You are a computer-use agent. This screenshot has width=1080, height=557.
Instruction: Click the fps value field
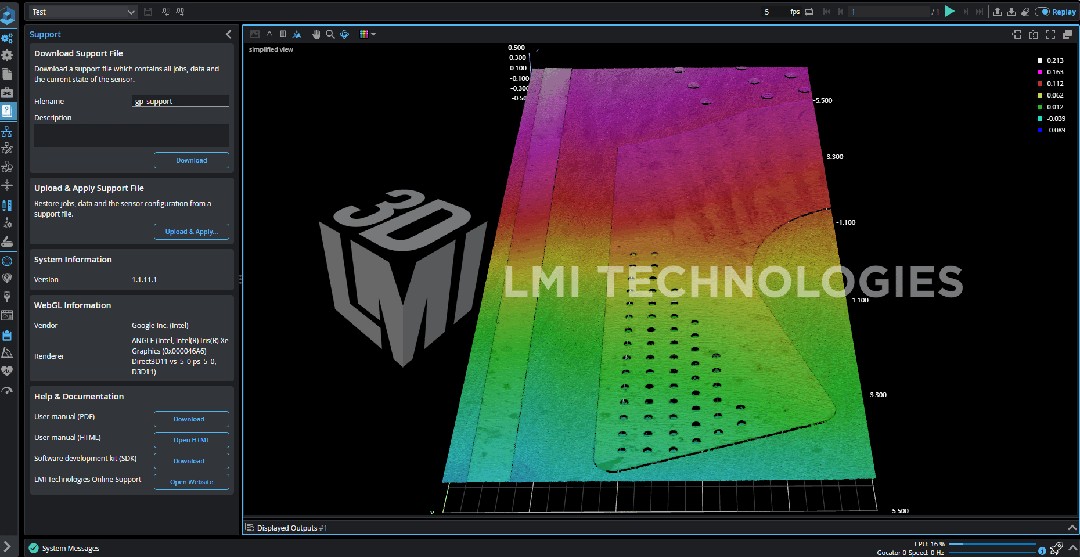point(773,12)
